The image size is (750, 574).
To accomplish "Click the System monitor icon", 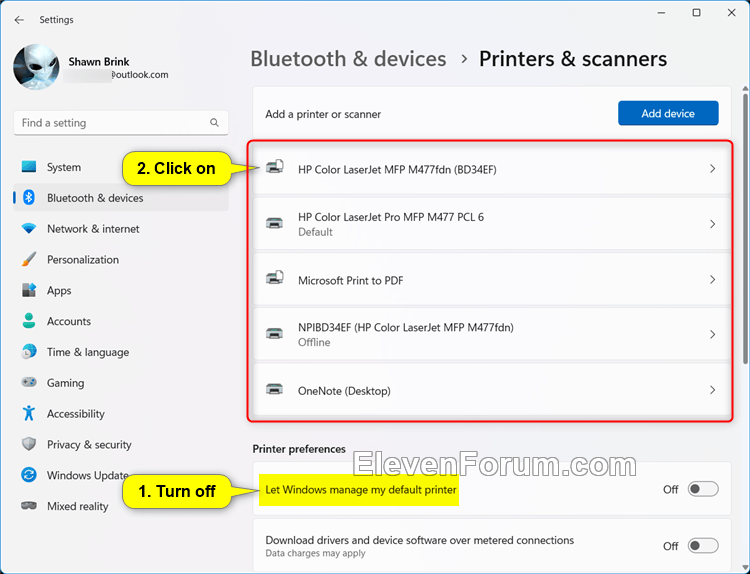I will (x=29, y=167).
